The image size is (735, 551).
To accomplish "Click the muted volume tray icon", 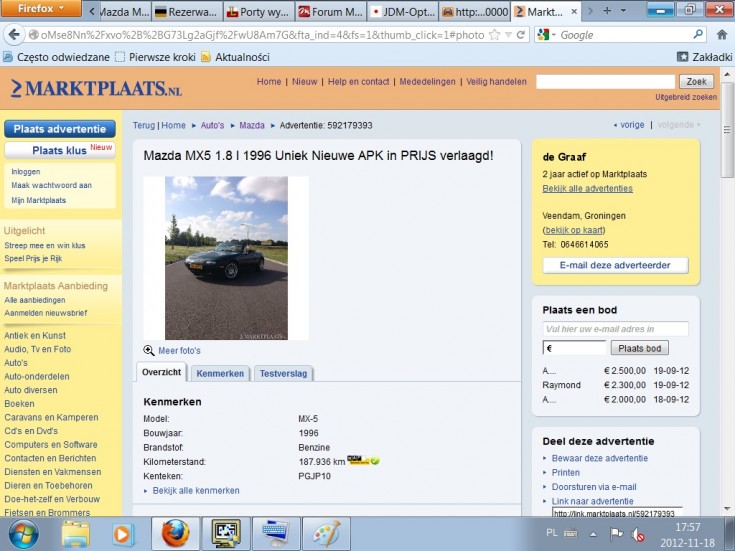I will tap(638, 534).
